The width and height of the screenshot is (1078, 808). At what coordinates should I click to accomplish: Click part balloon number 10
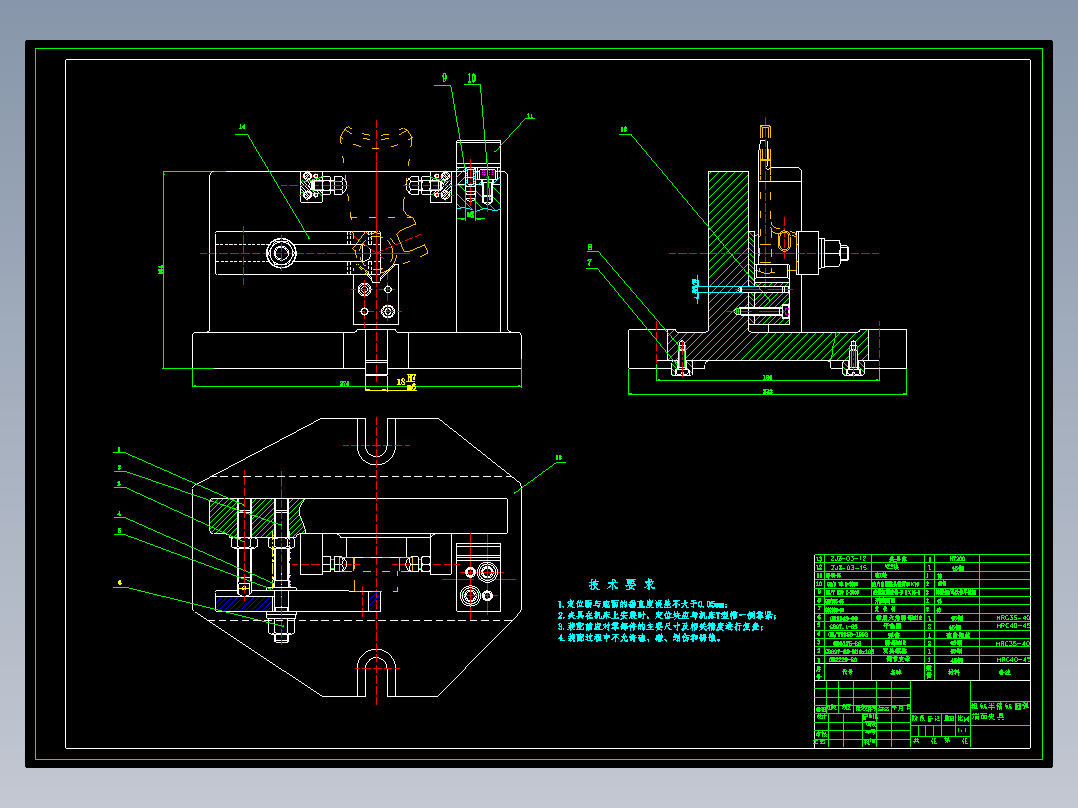point(472,78)
